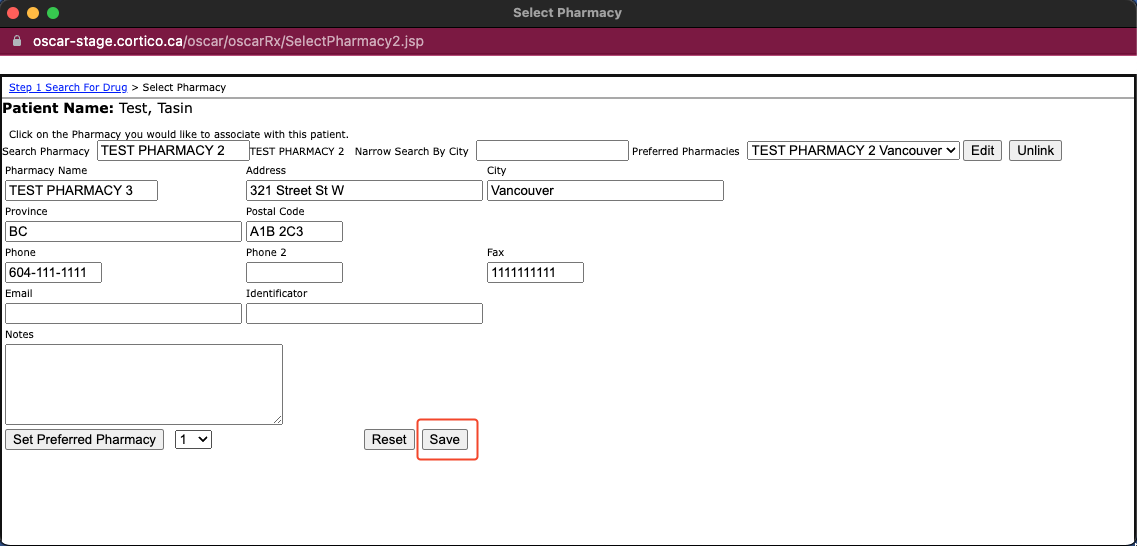Open the Step 1 Search For Drug link
Viewport: 1137px width, 546px height.
68,87
